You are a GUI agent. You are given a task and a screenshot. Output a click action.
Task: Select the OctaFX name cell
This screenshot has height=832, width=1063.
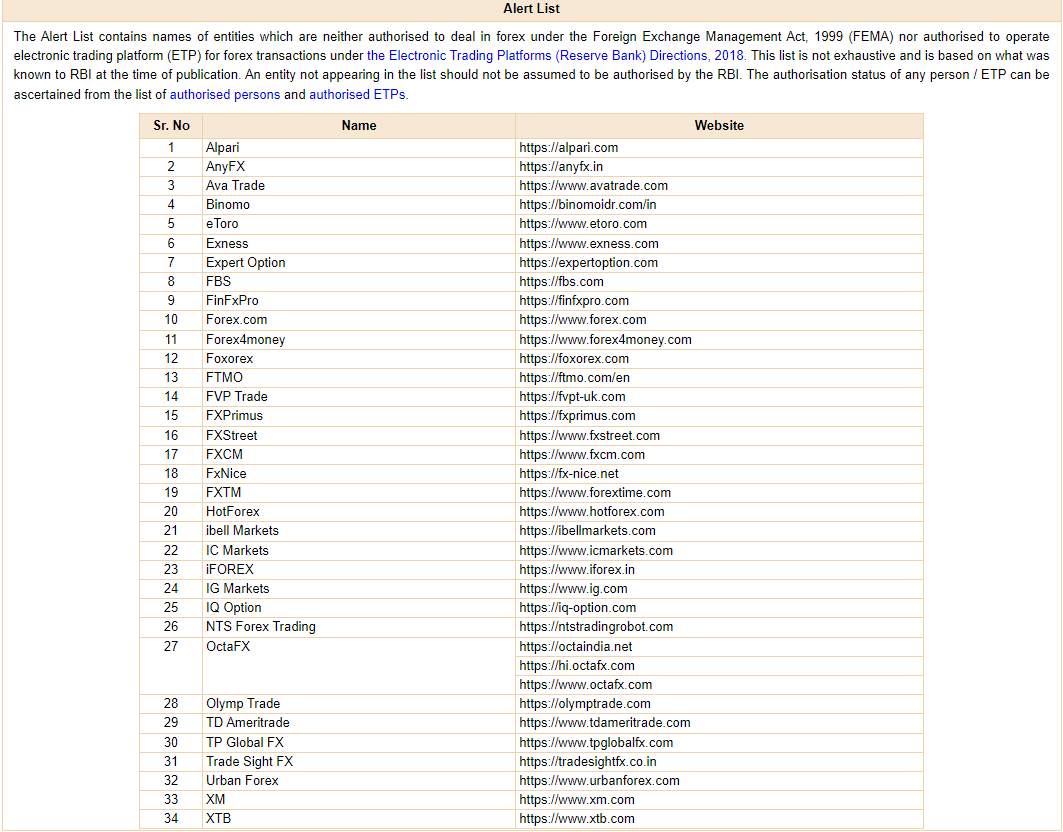coord(359,665)
